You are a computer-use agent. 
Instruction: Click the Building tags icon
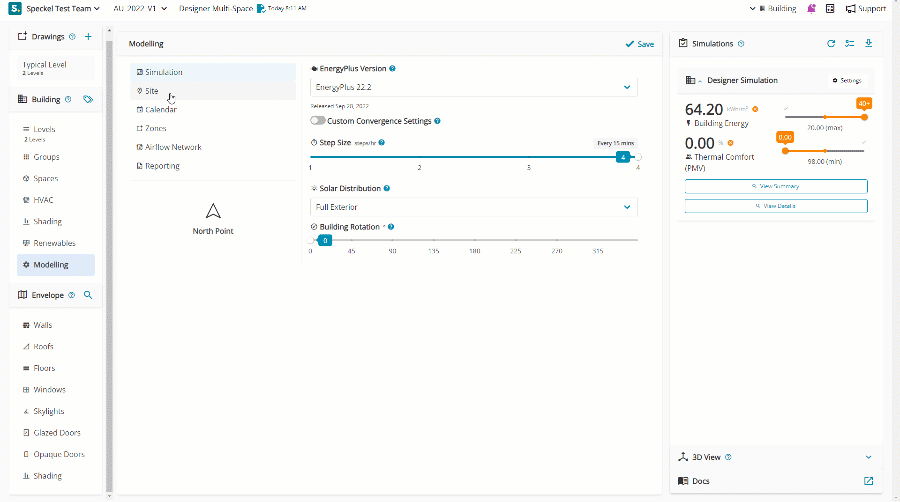88,100
